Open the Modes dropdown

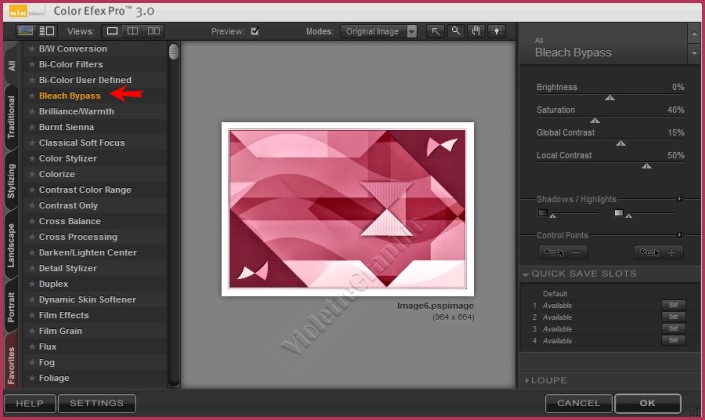[x=412, y=31]
